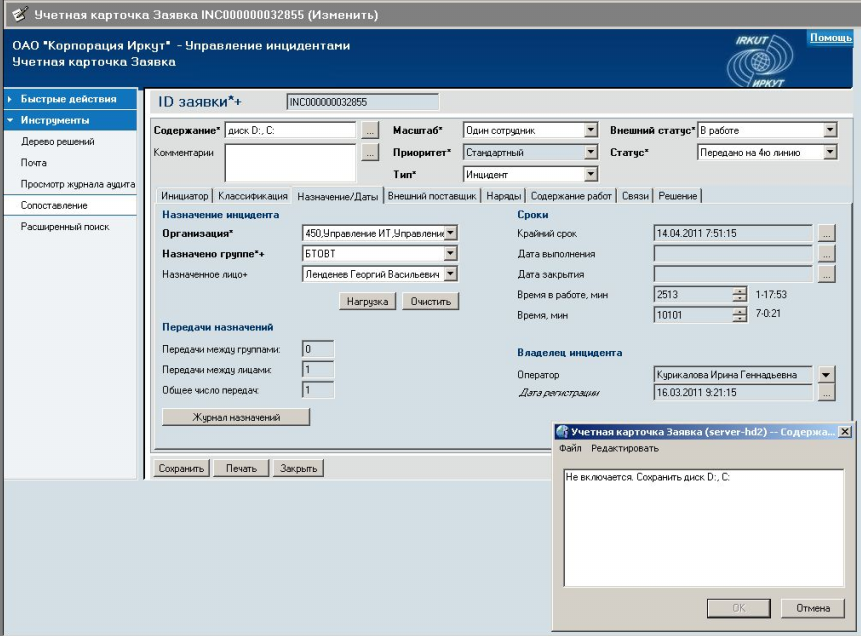Viewport: 861px width, 636px height.
Task: Open the Масштаб dropdown
Action: [x=591, y=130]
